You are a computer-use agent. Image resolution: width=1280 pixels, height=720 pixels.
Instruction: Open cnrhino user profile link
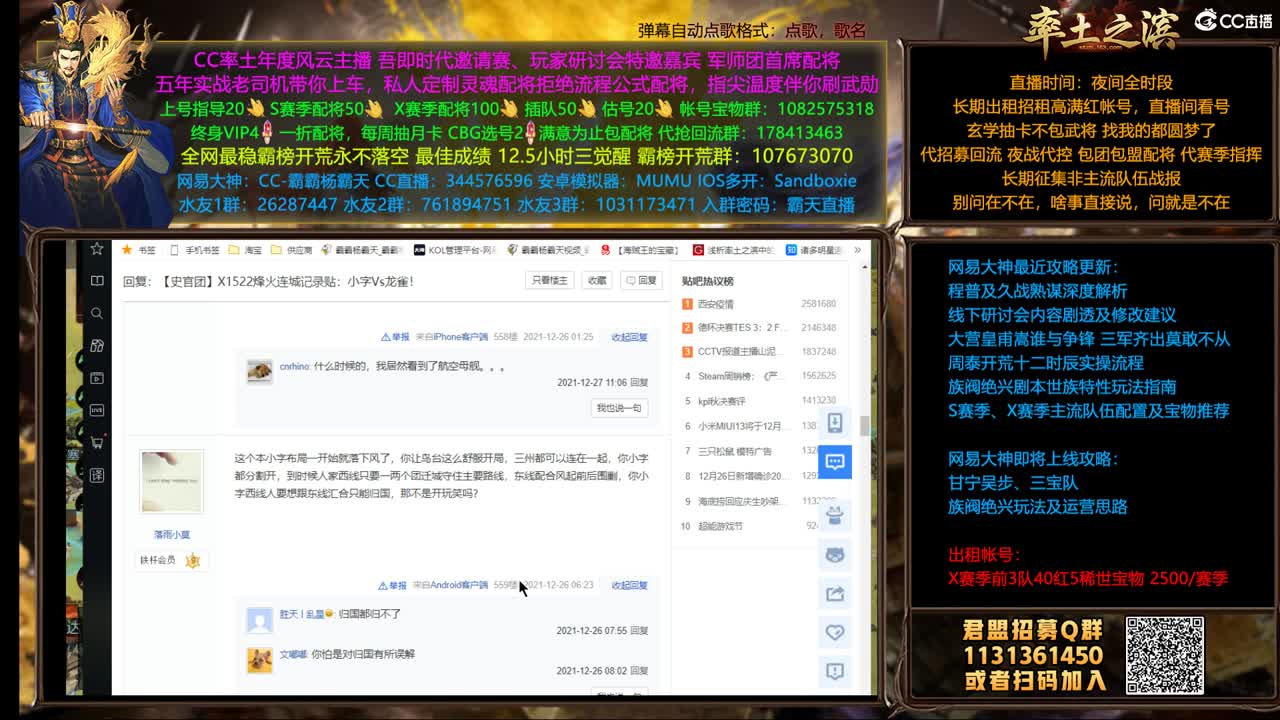(x=294, y=366)
